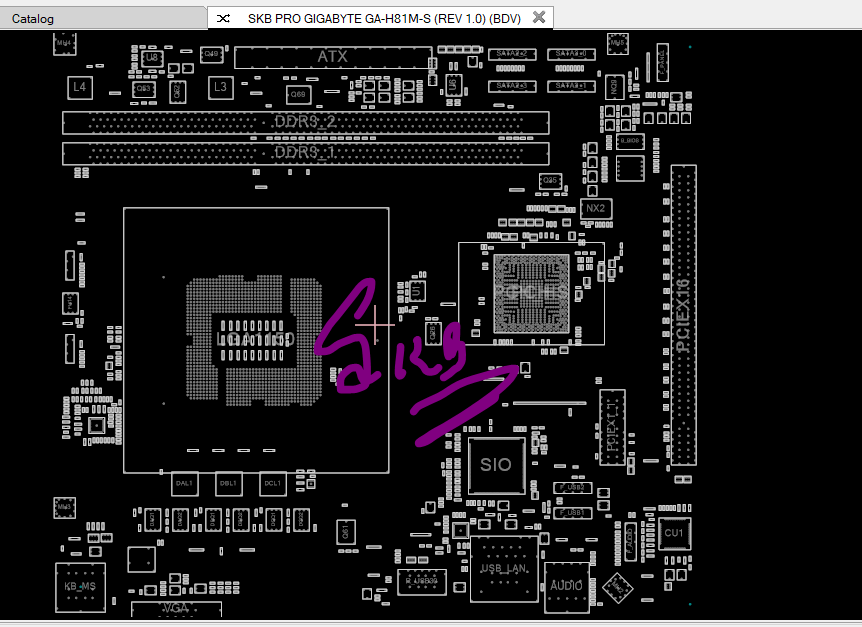The width and height of the screenshot is (862, 627).
Task: Select the AUDIO jack block
Action: [567, 586]
